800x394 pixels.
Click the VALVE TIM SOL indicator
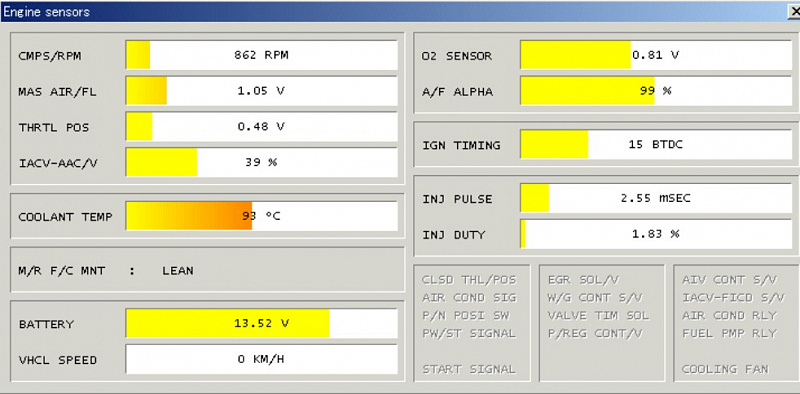(x=598, y=315)
